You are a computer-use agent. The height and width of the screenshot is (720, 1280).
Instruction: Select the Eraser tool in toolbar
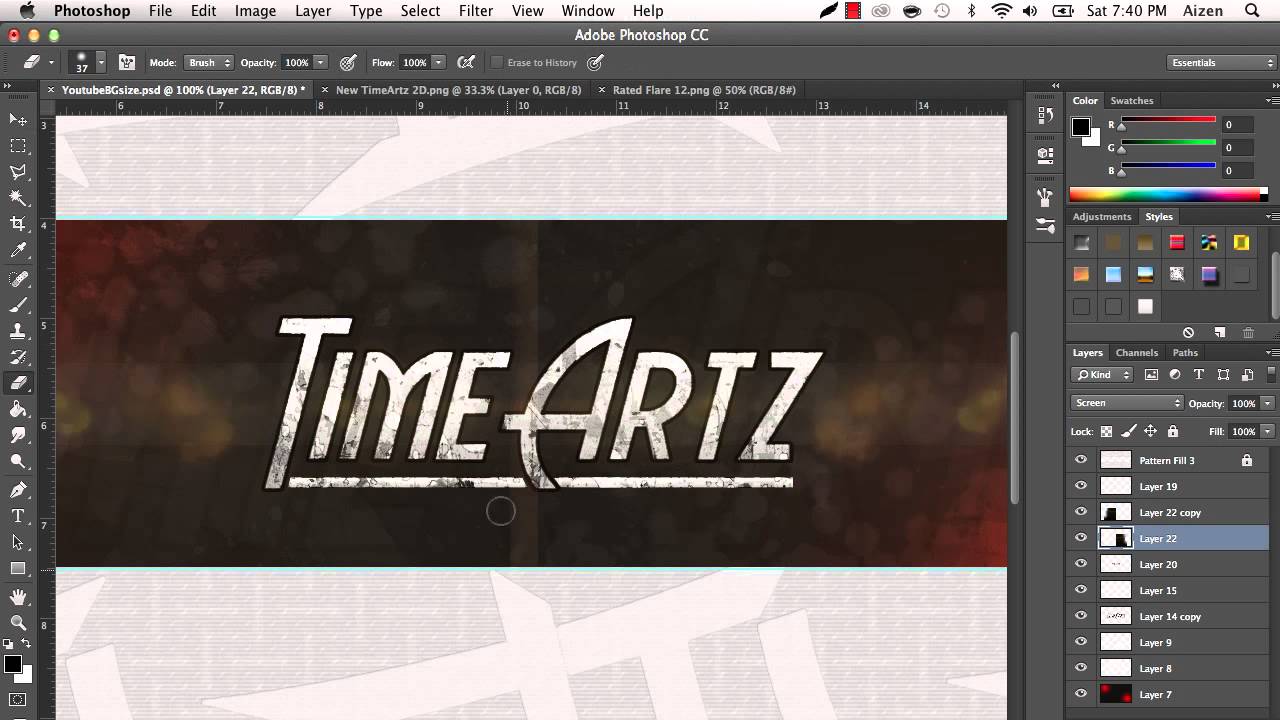18,383
